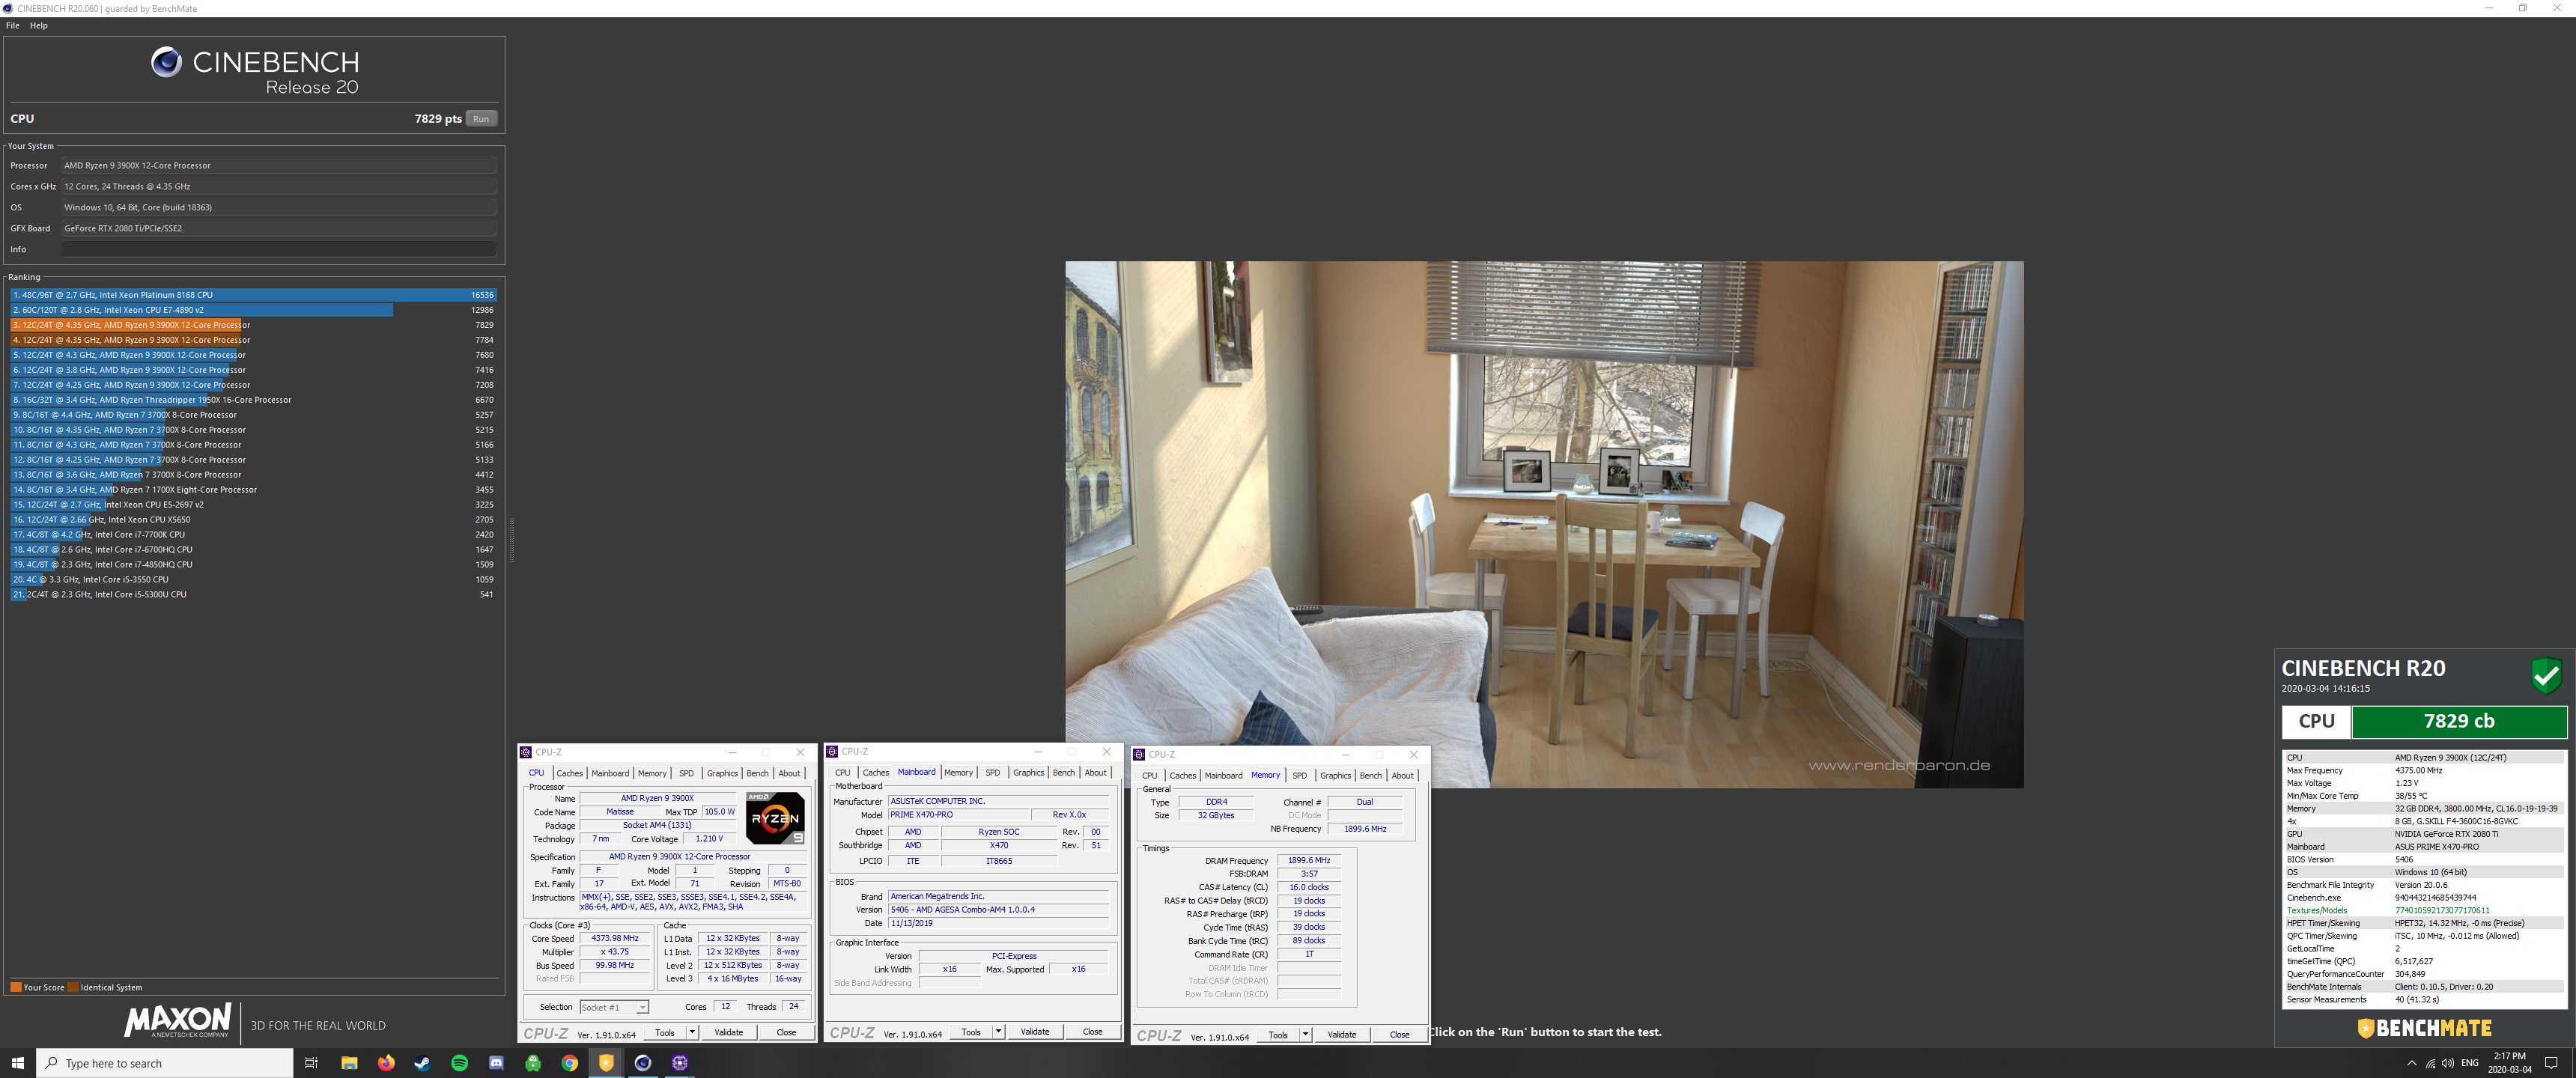This screenshot has height=1078, width=2576.
Task: Launch Google Chrome from taskbar
Action: click(569, 1063)
